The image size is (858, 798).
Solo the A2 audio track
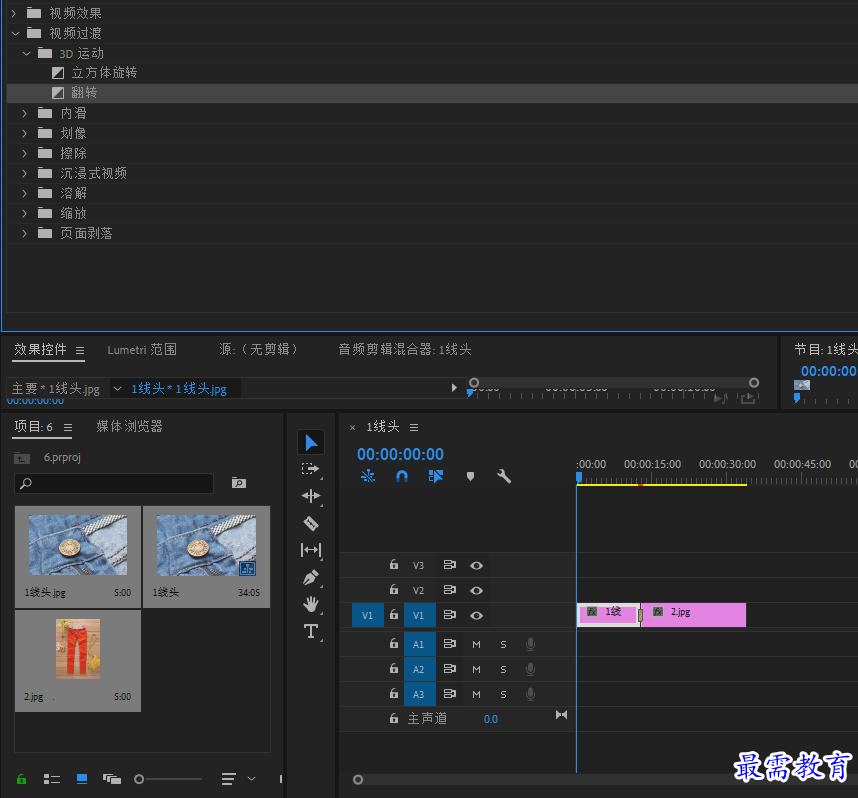click(503, 669)
